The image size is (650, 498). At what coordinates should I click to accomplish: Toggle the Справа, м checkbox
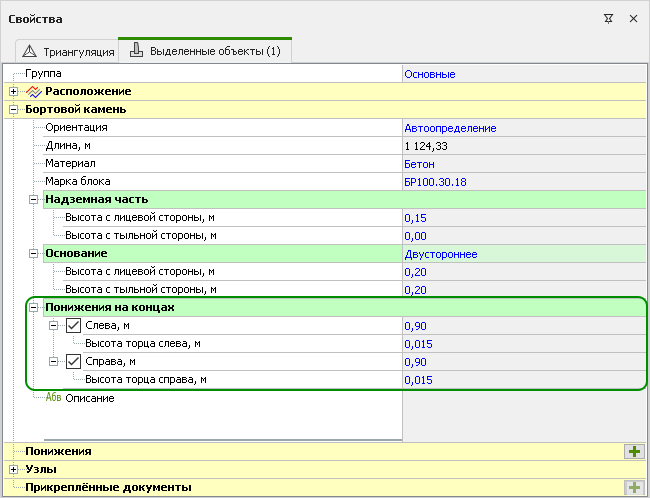[74, 362]
